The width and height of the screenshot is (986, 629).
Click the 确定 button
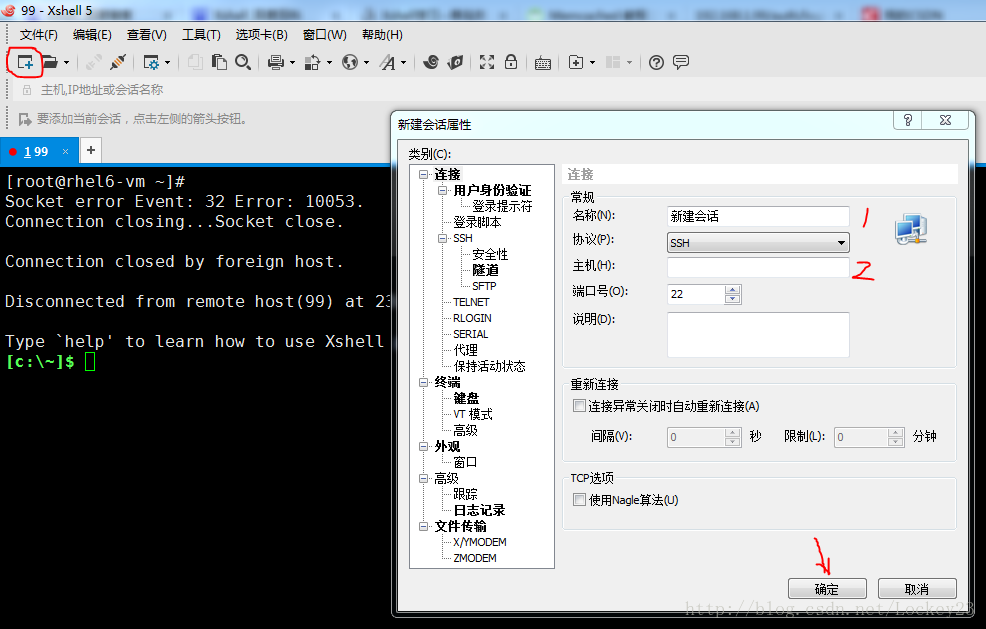coord(827,589)
